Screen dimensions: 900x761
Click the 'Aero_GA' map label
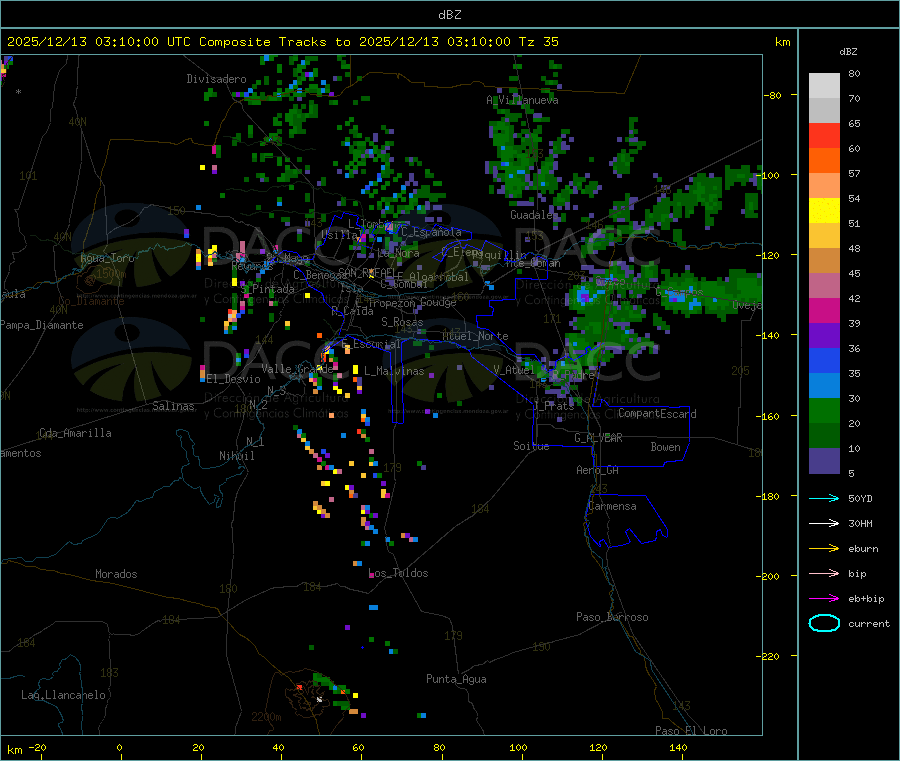click(597, 470)
